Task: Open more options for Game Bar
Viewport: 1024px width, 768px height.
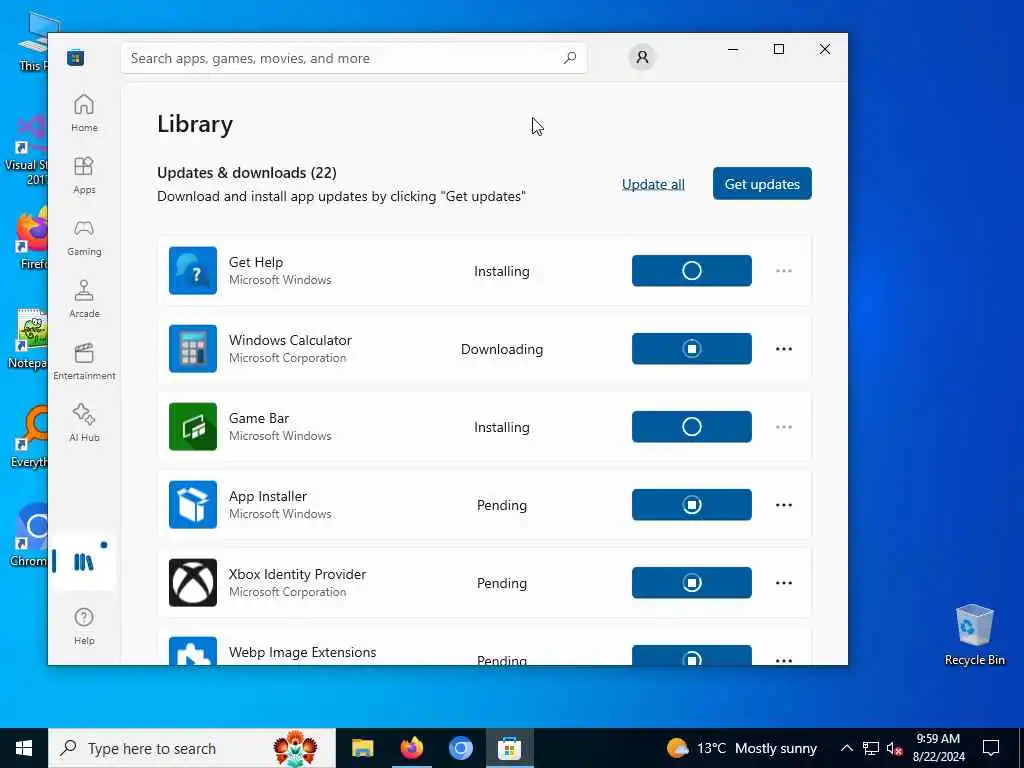Action: 784,426
